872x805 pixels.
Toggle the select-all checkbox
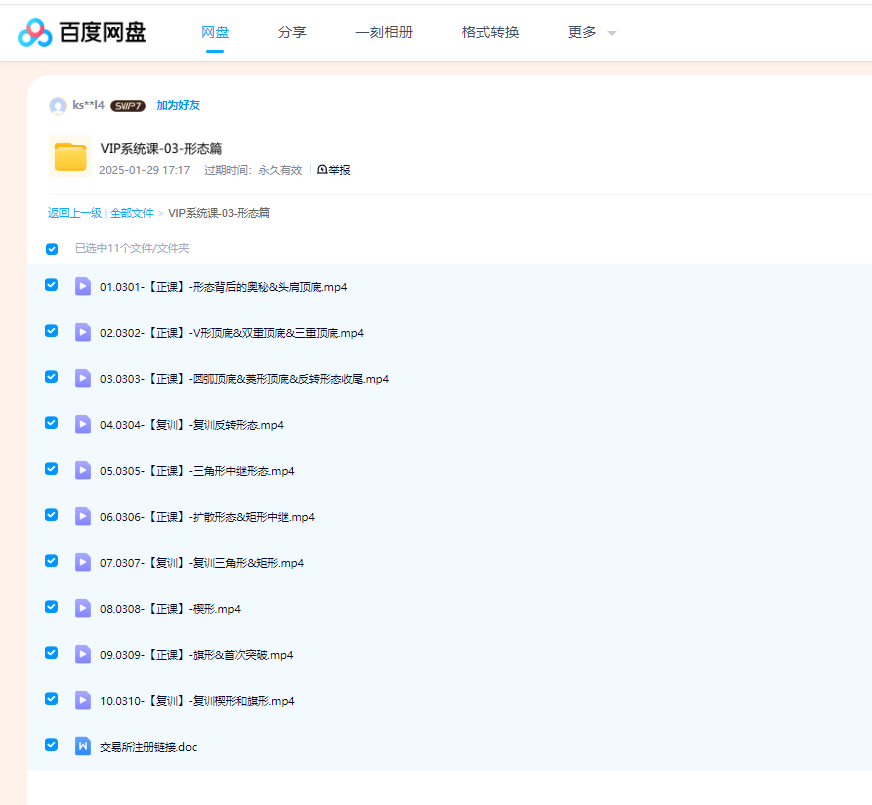pos(52,249)
